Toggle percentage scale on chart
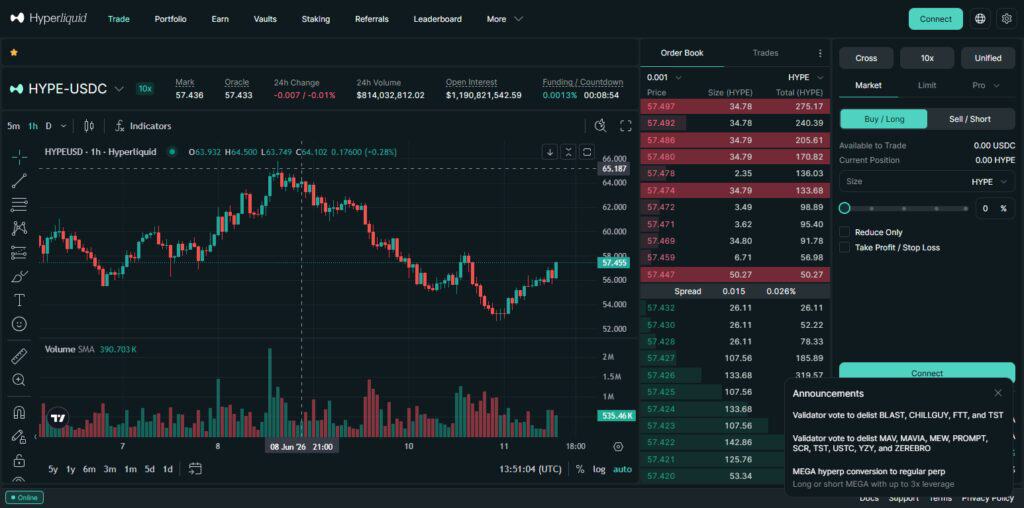 click(x=580, y=469)
